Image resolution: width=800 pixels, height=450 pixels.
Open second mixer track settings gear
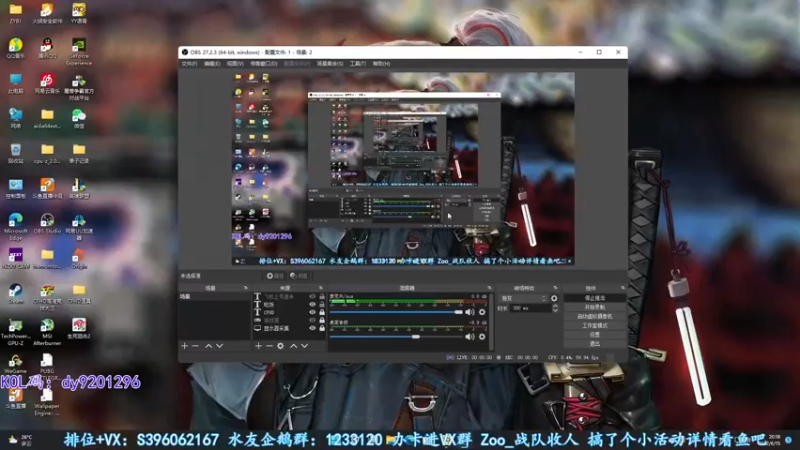point(482,337)
